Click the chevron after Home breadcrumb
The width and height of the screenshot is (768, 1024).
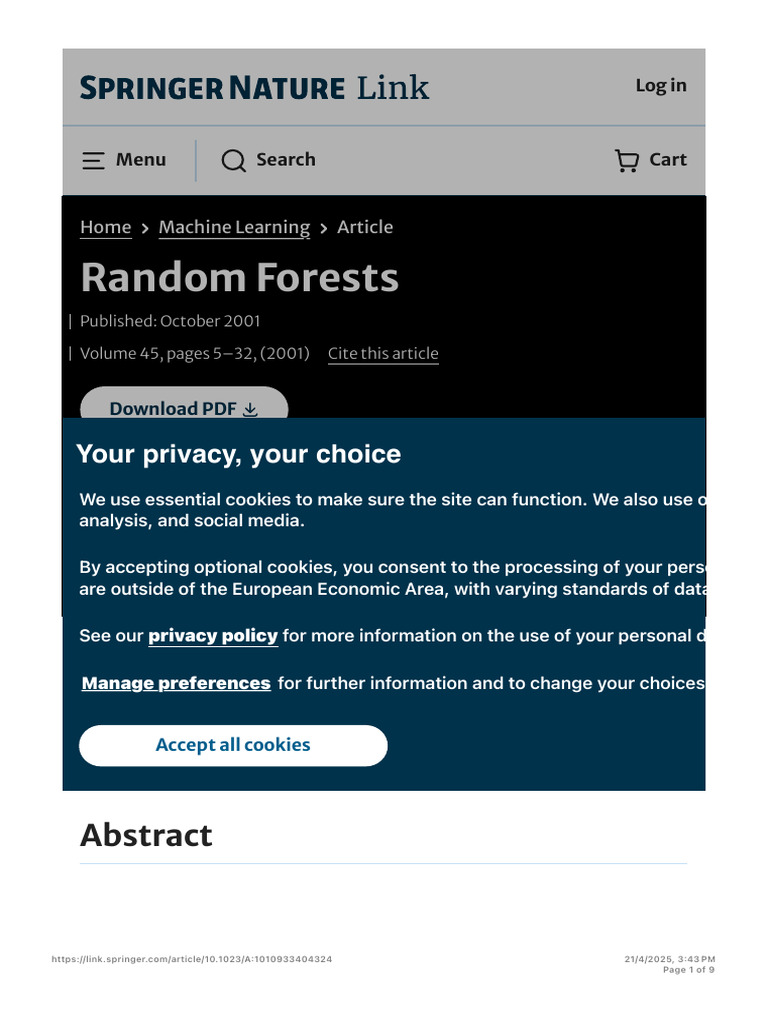pos(145,228)
